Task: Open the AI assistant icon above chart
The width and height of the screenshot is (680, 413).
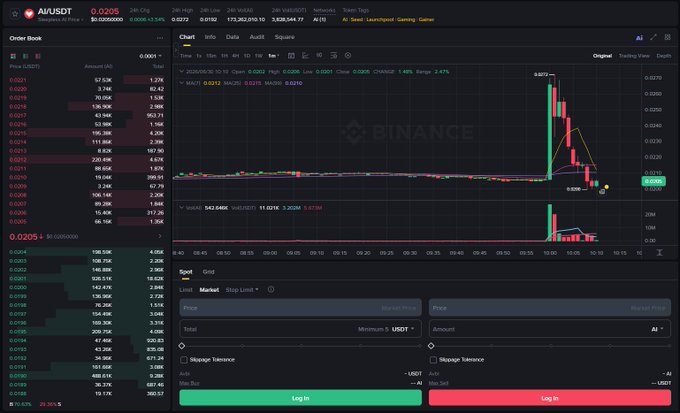Action: [x=639, y=38]
